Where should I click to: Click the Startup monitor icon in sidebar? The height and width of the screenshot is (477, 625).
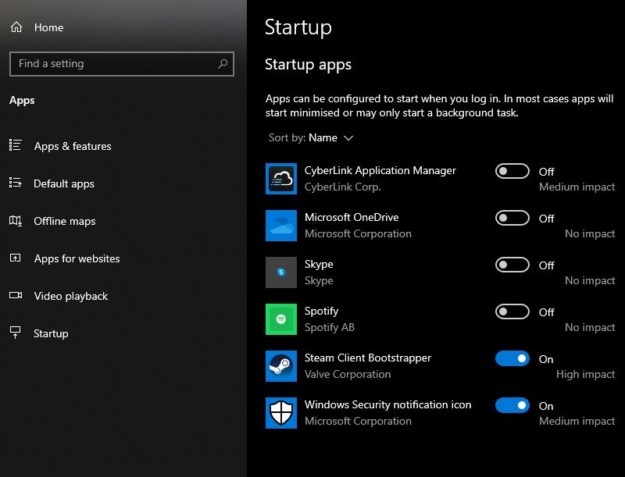(x=15, y=332)
